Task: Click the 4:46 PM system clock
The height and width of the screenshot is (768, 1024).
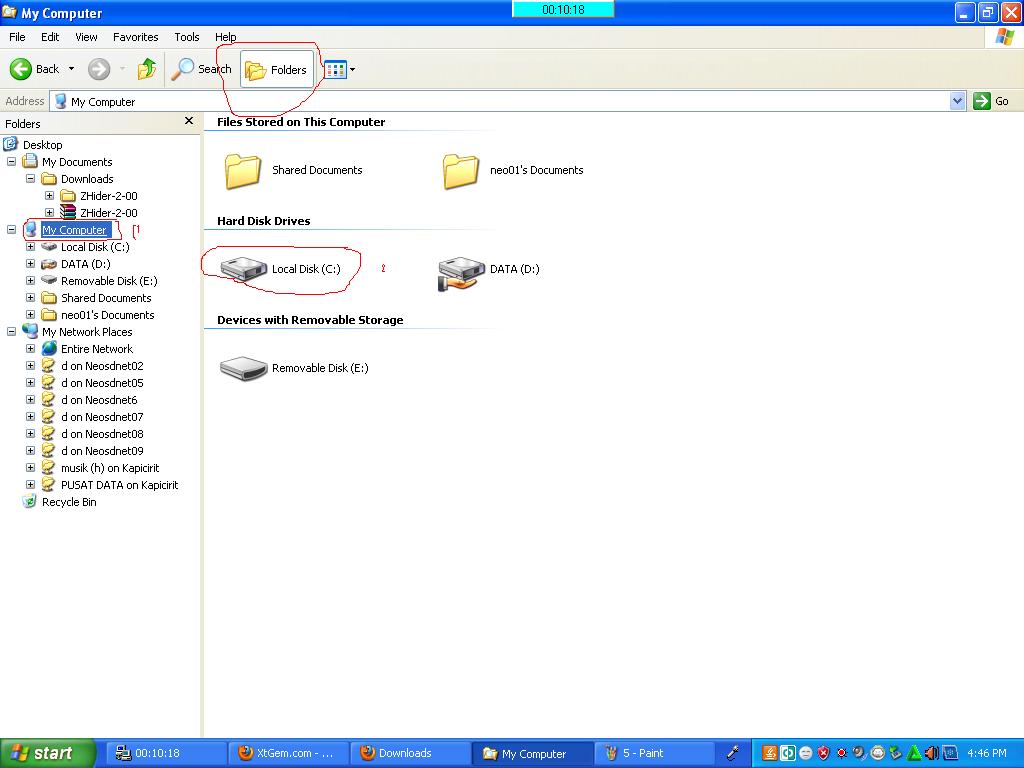Action: click(987, 753)
